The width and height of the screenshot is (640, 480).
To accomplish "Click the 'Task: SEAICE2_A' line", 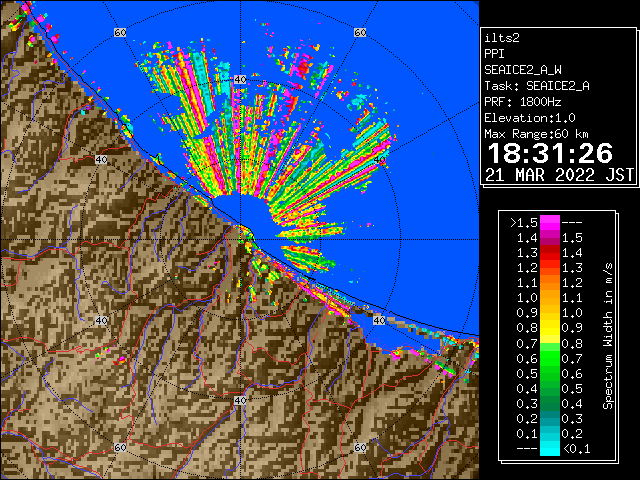I will point(537,86).
